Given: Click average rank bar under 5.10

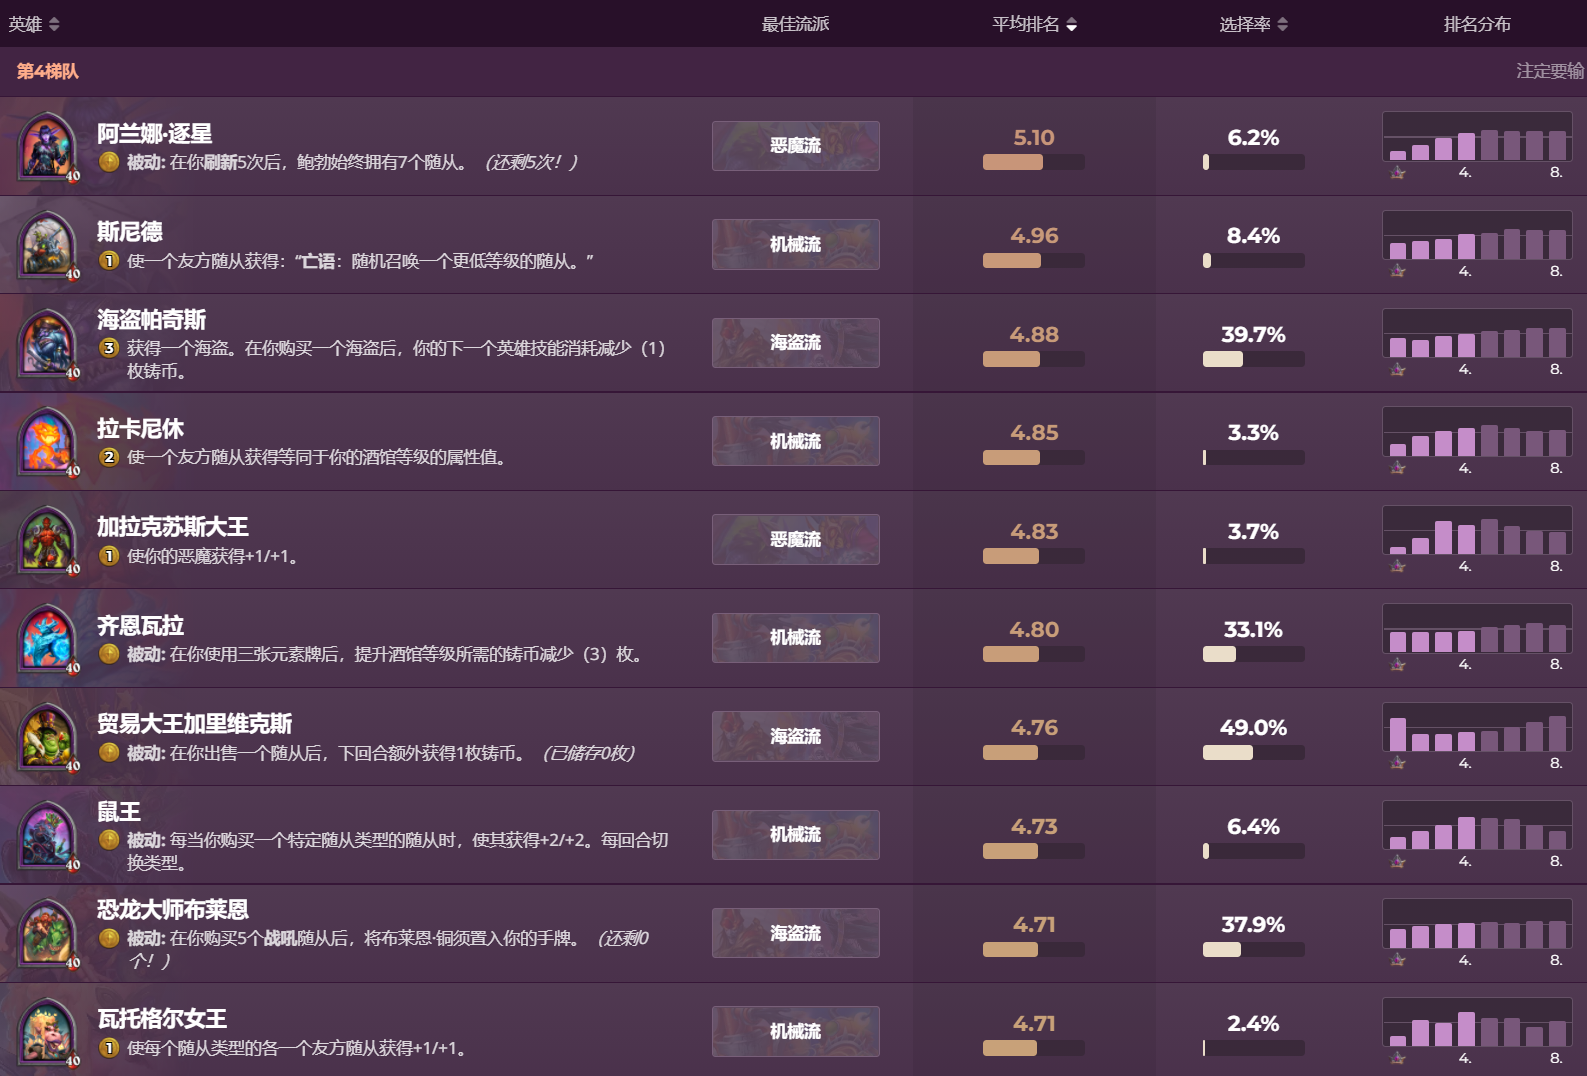Looking at the screenshot, I should coord(1034,162).
